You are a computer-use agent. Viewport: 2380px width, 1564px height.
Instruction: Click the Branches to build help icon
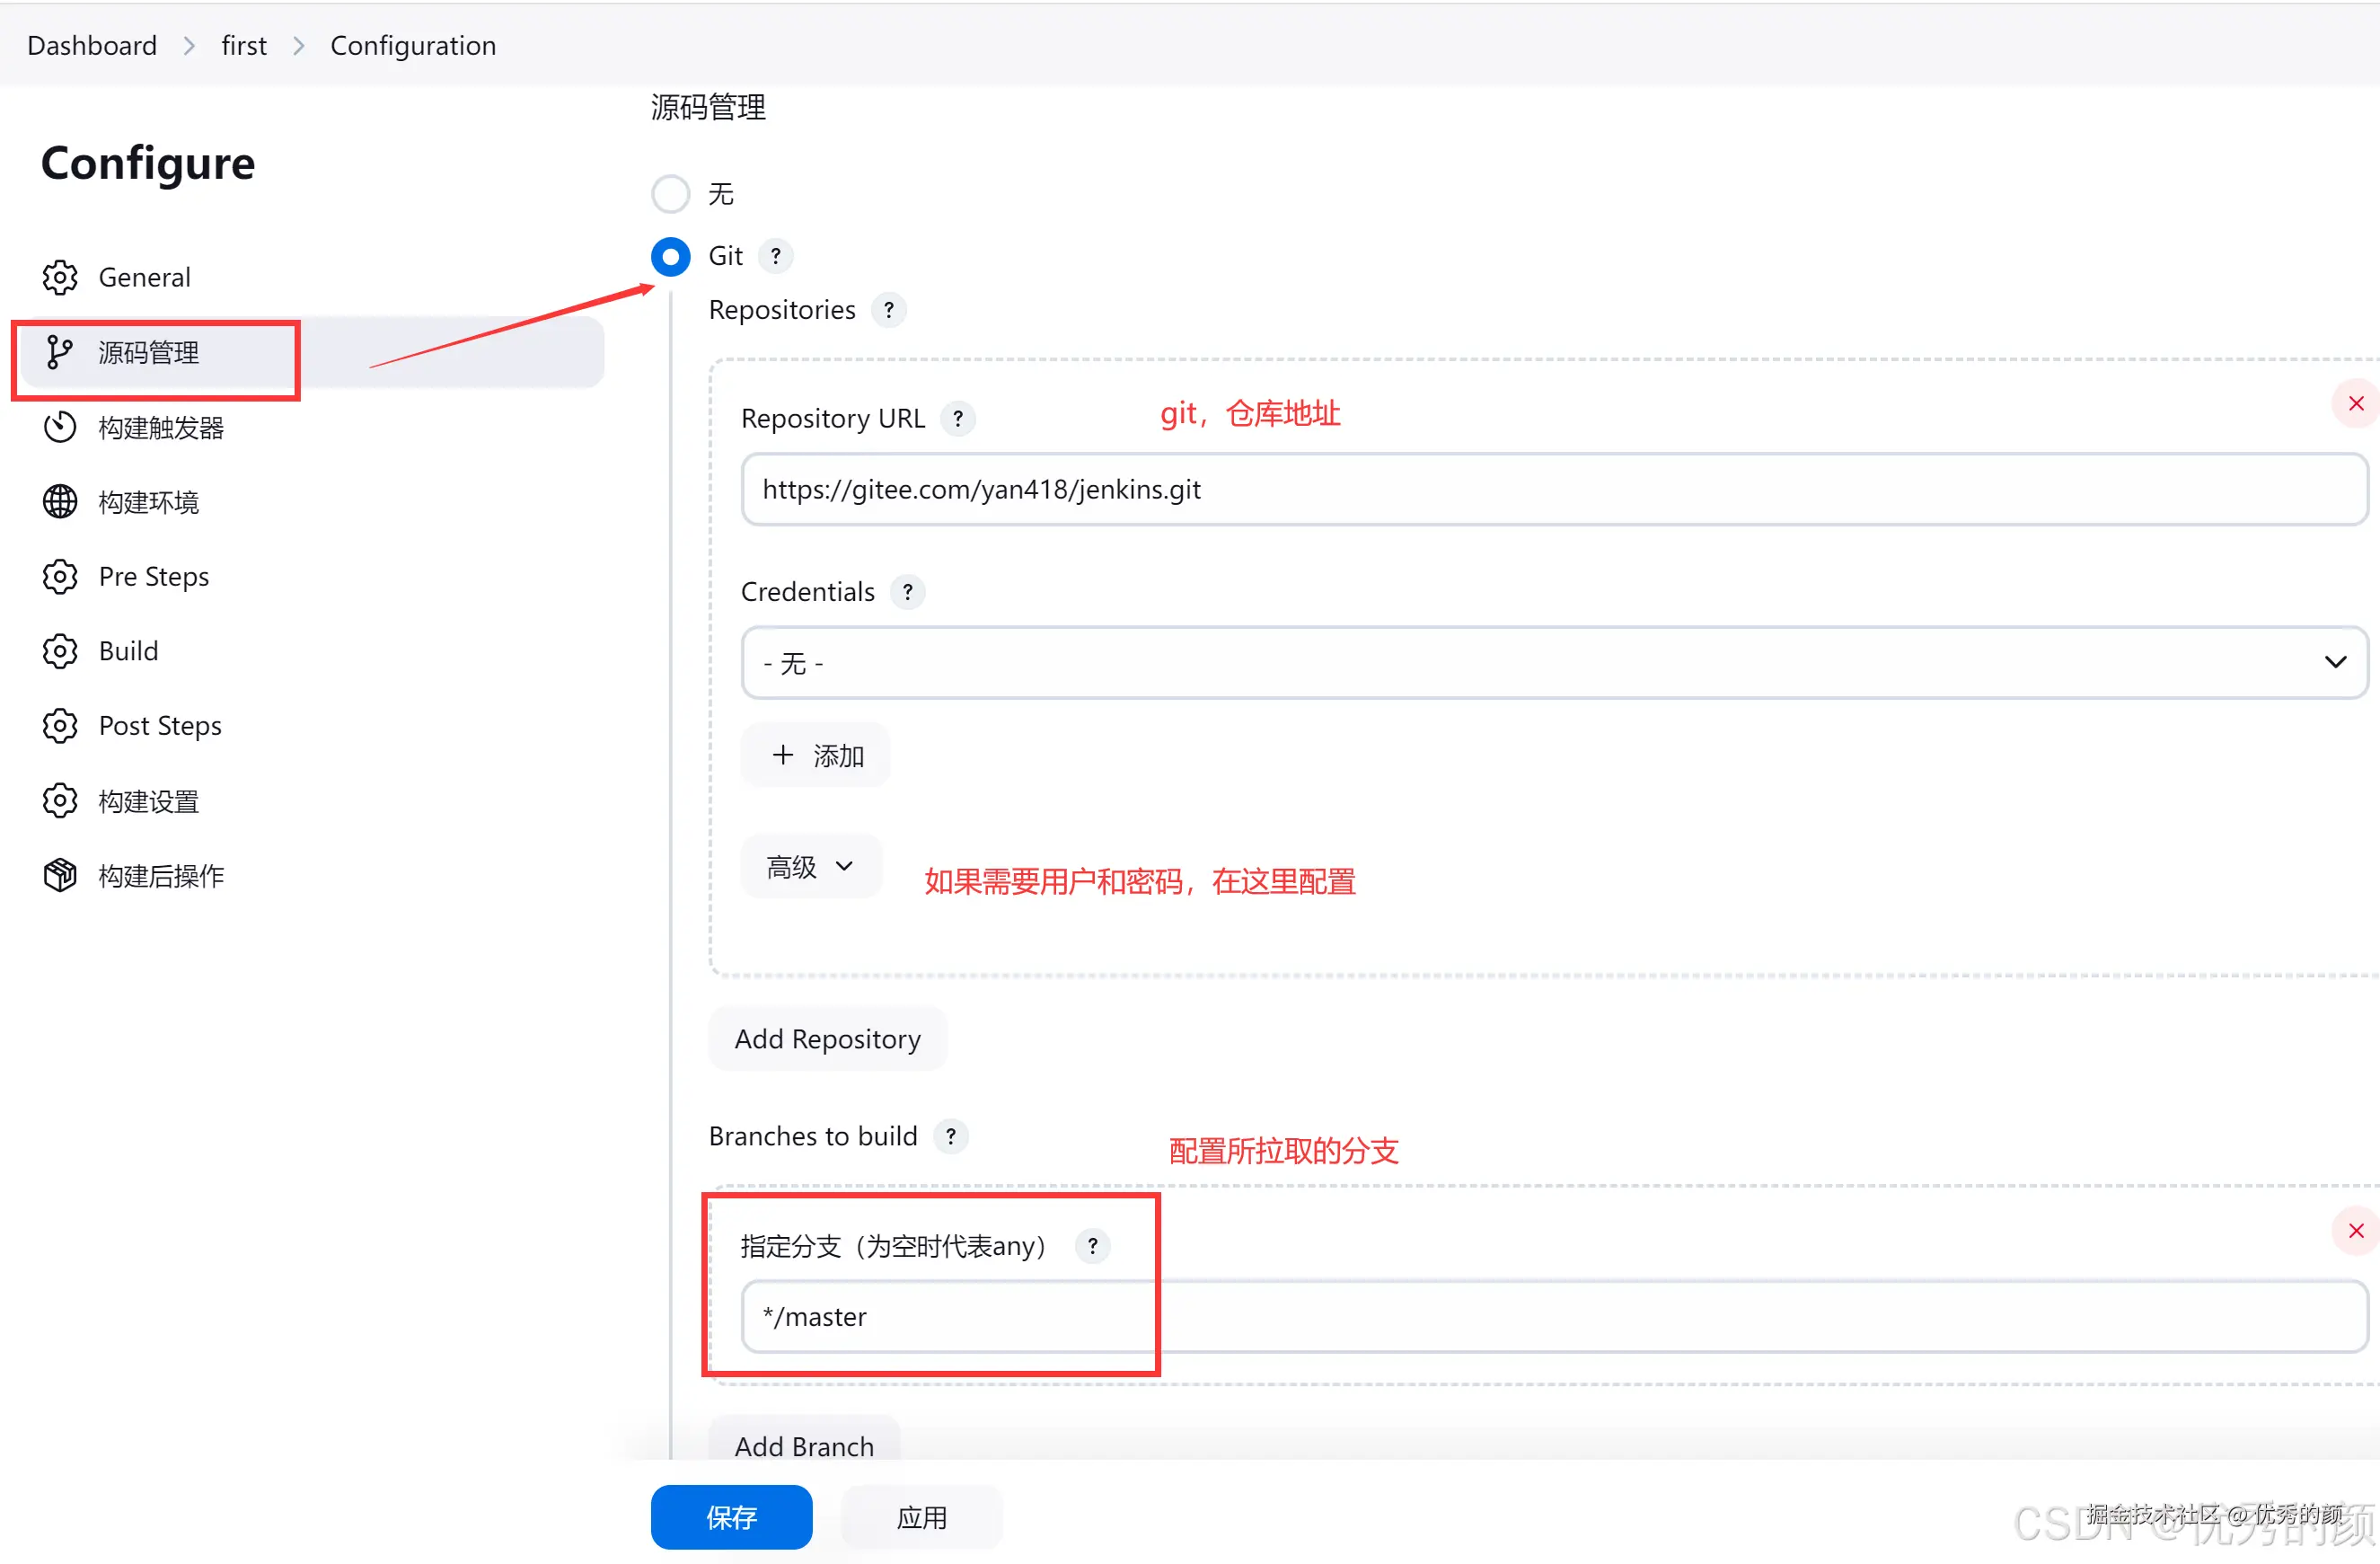(950, 1136)
